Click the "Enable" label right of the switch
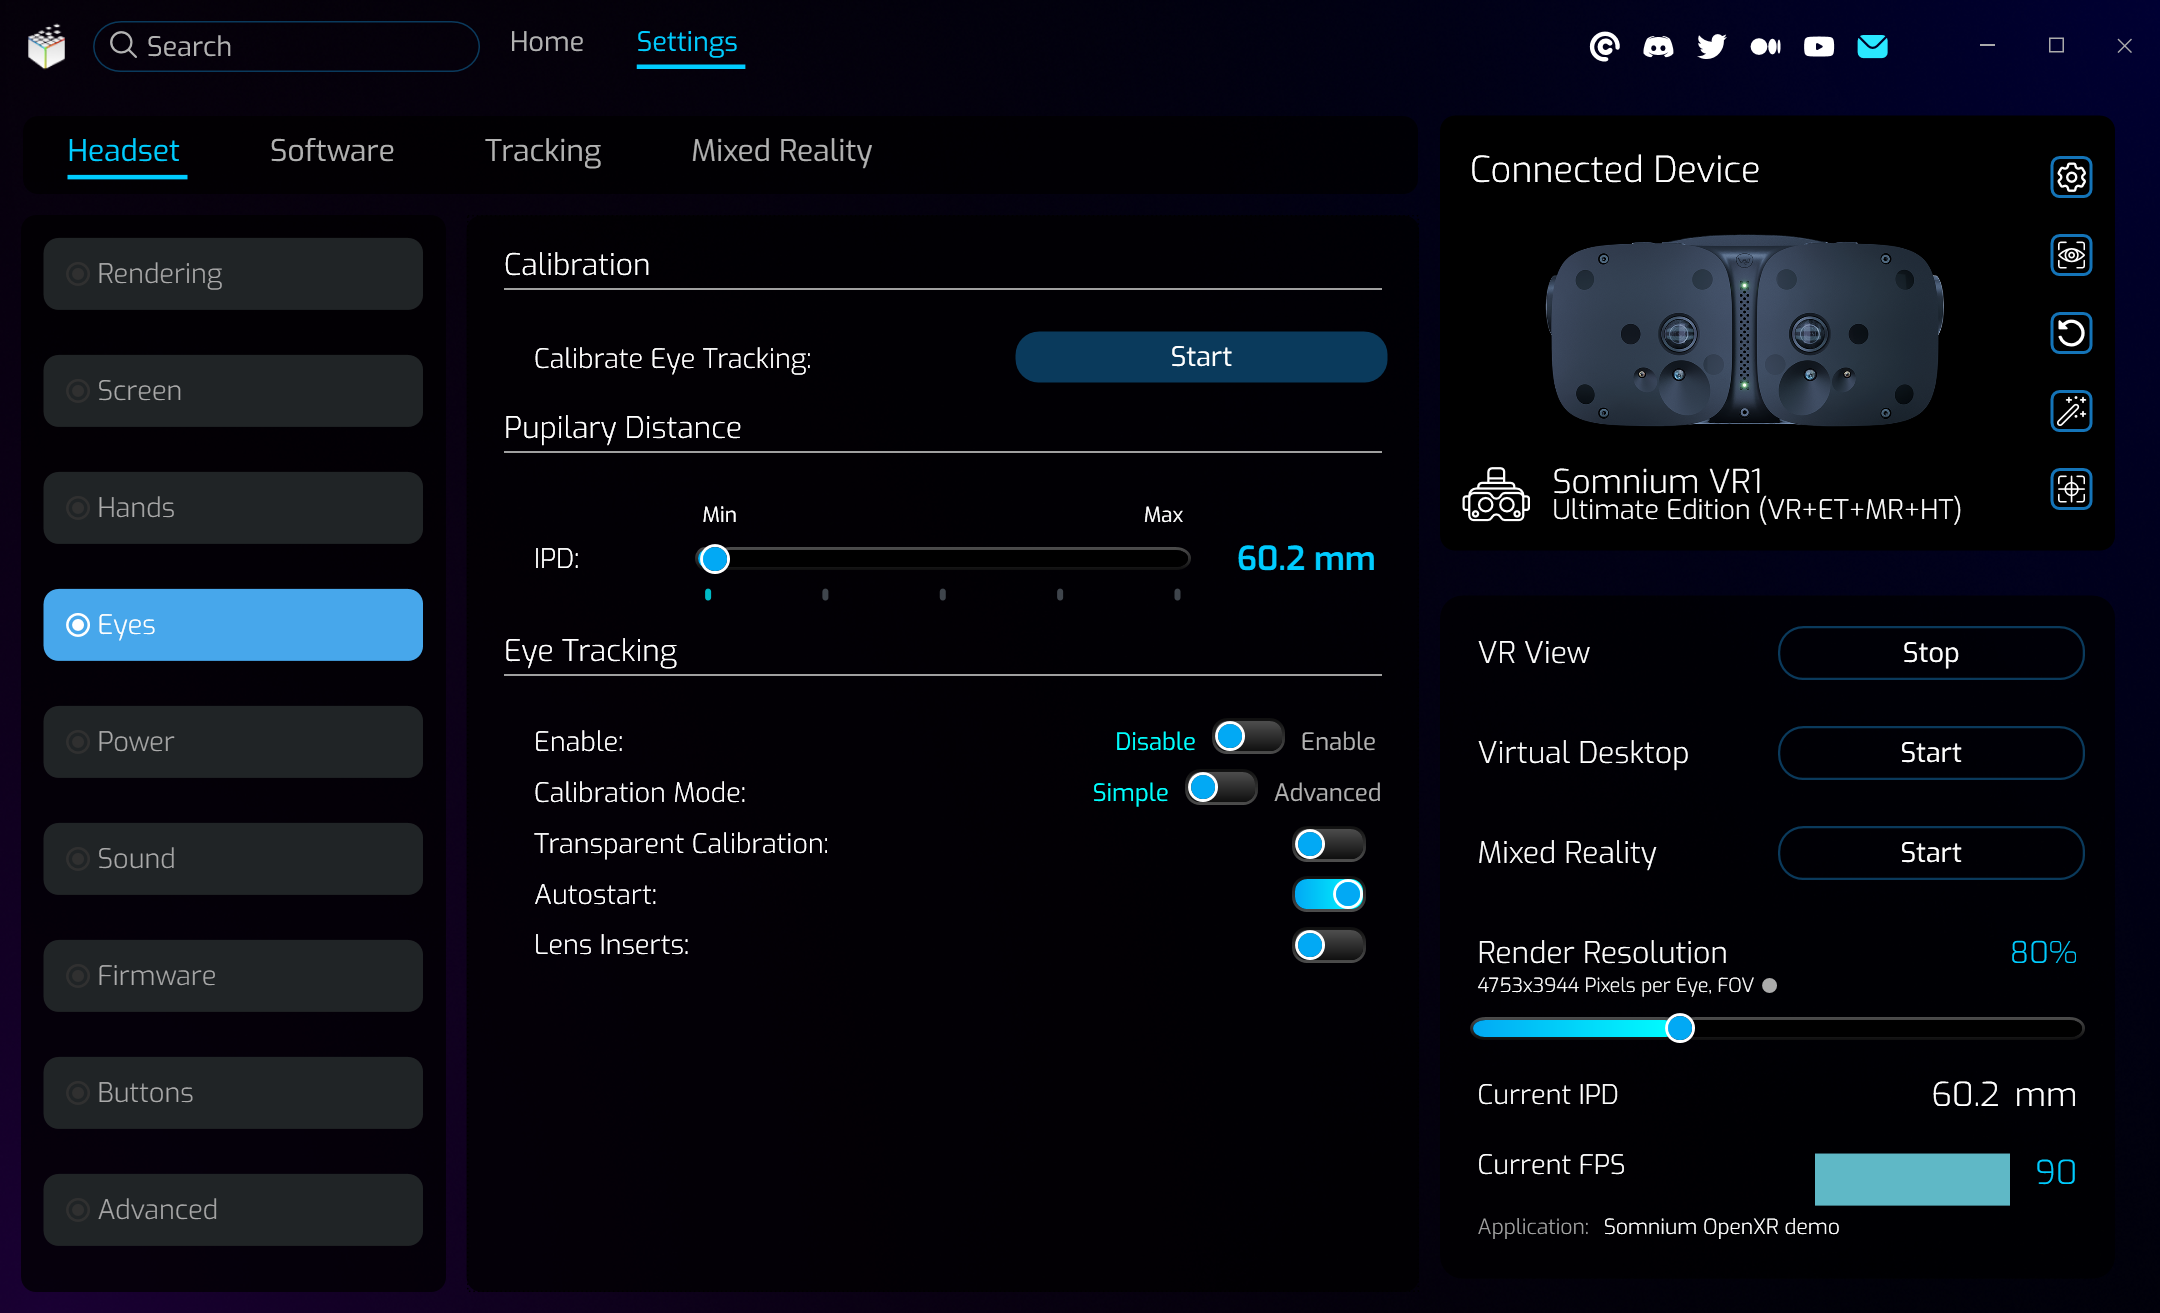This screenshot has width=2160, height=1313. (1338, 742)
